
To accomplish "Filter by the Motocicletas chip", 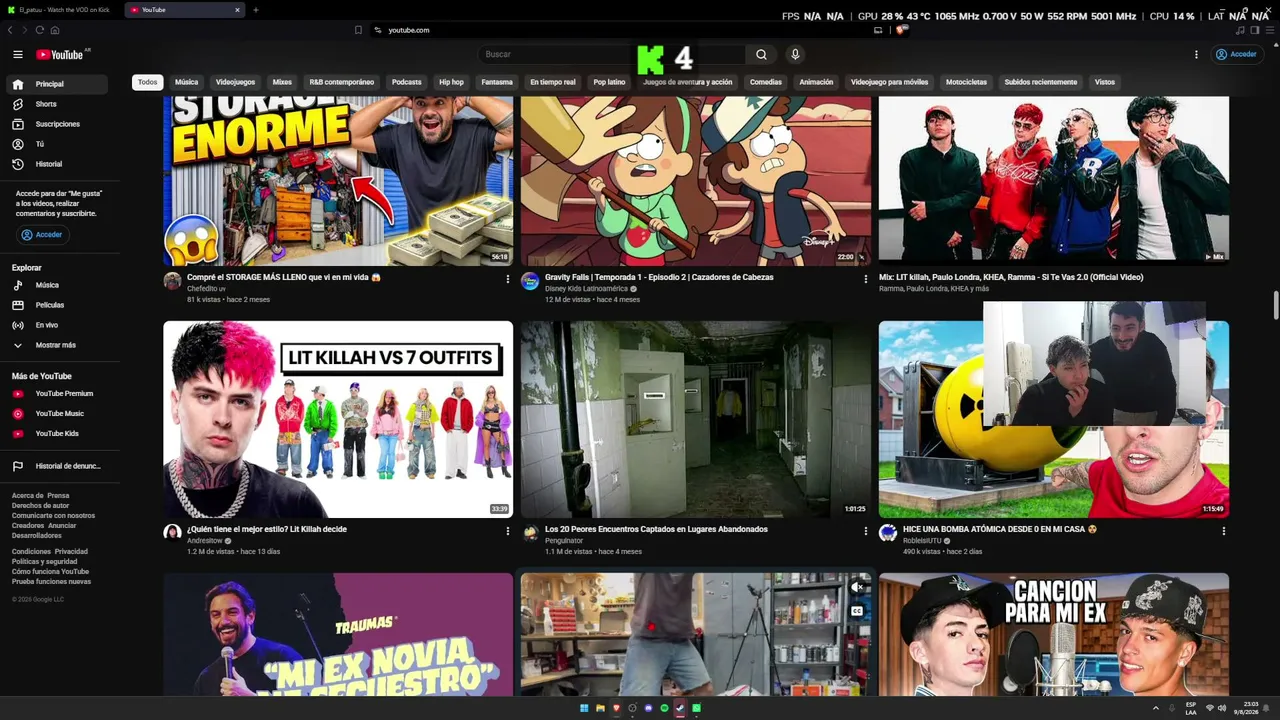I will 966,82.
